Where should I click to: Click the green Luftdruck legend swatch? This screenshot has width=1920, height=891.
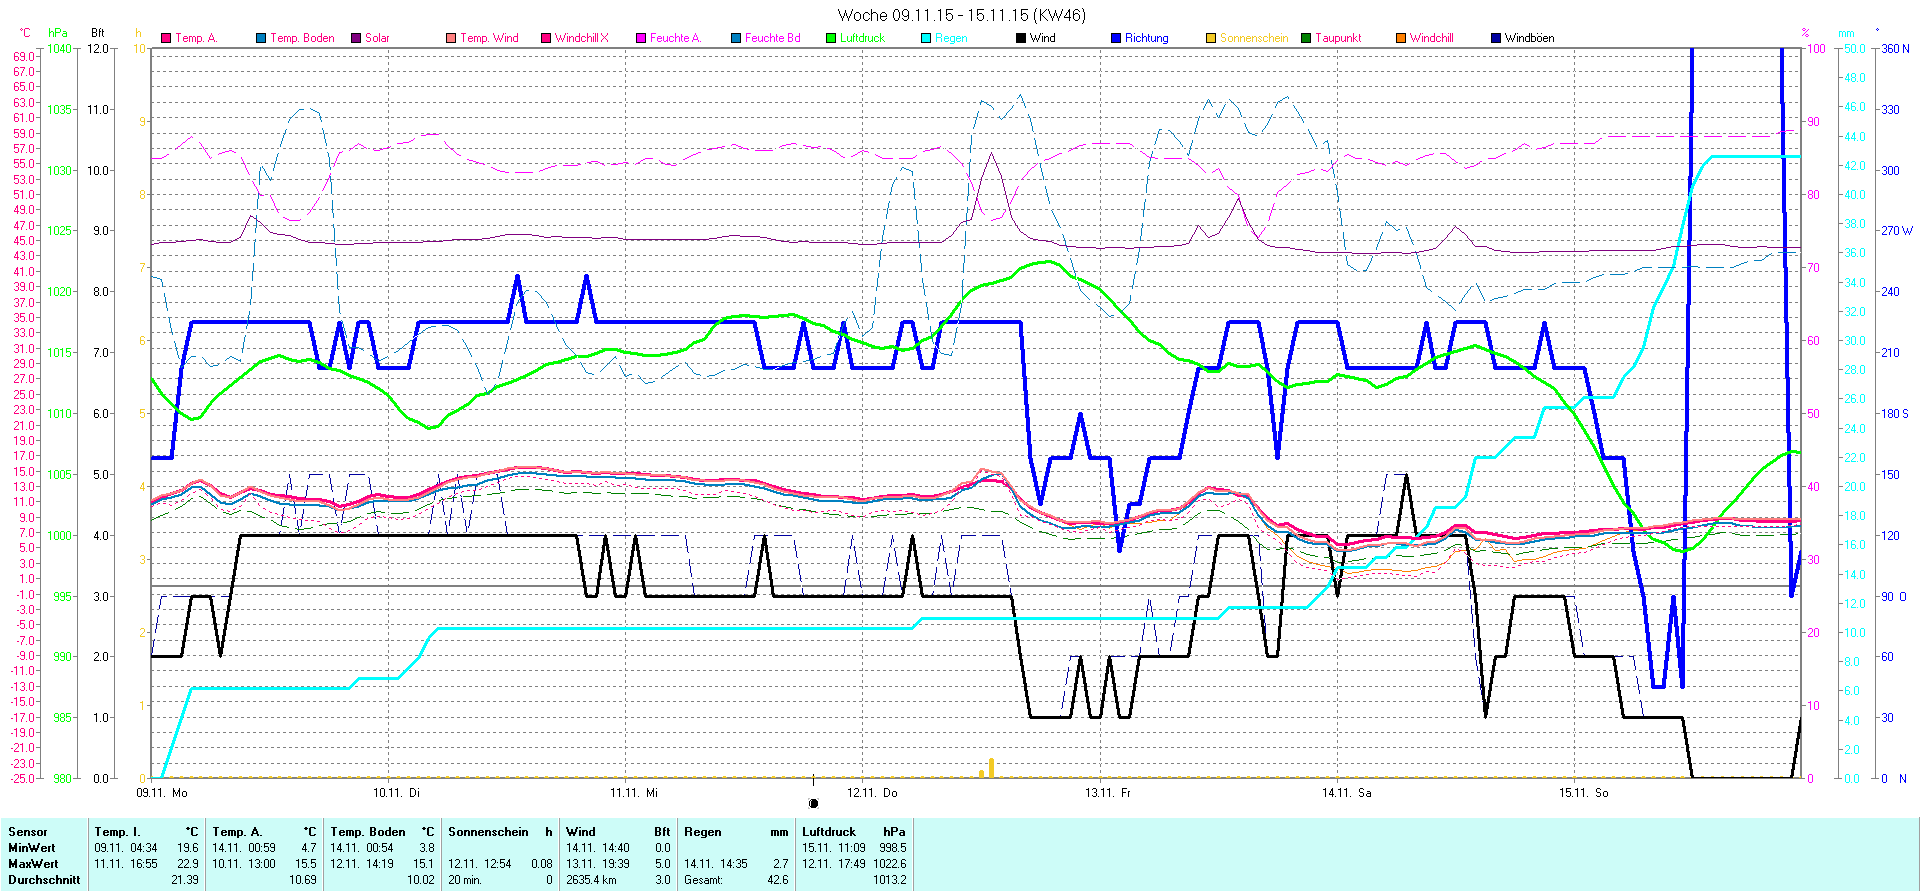(831, 38)
